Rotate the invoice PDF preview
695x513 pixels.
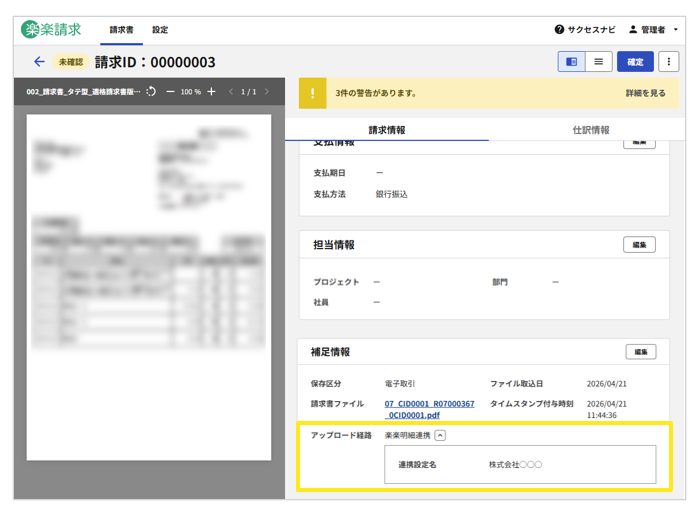pos(151,91)
